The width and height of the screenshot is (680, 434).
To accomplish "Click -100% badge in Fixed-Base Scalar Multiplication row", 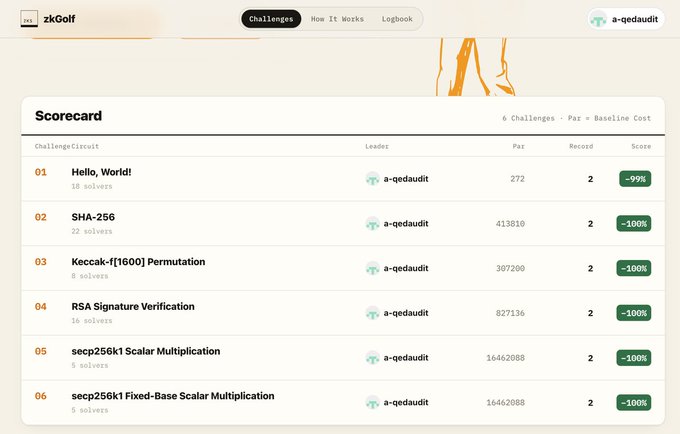I will tap(634, 402).
